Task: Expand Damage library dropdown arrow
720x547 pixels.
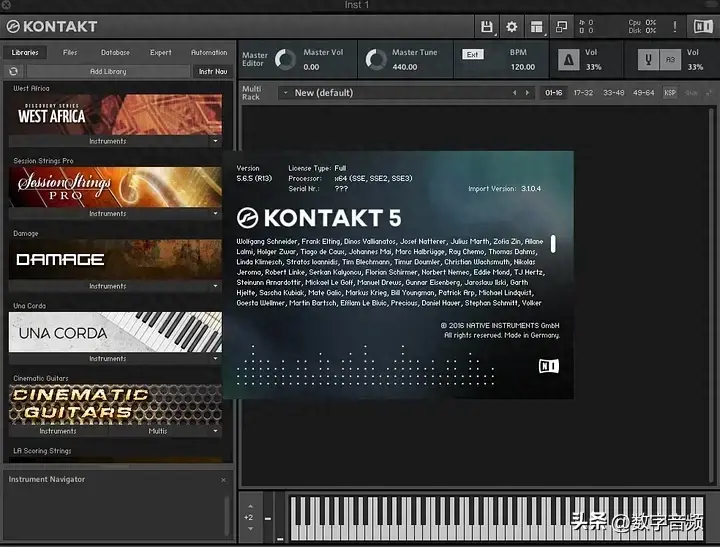Action: point(215,286)
